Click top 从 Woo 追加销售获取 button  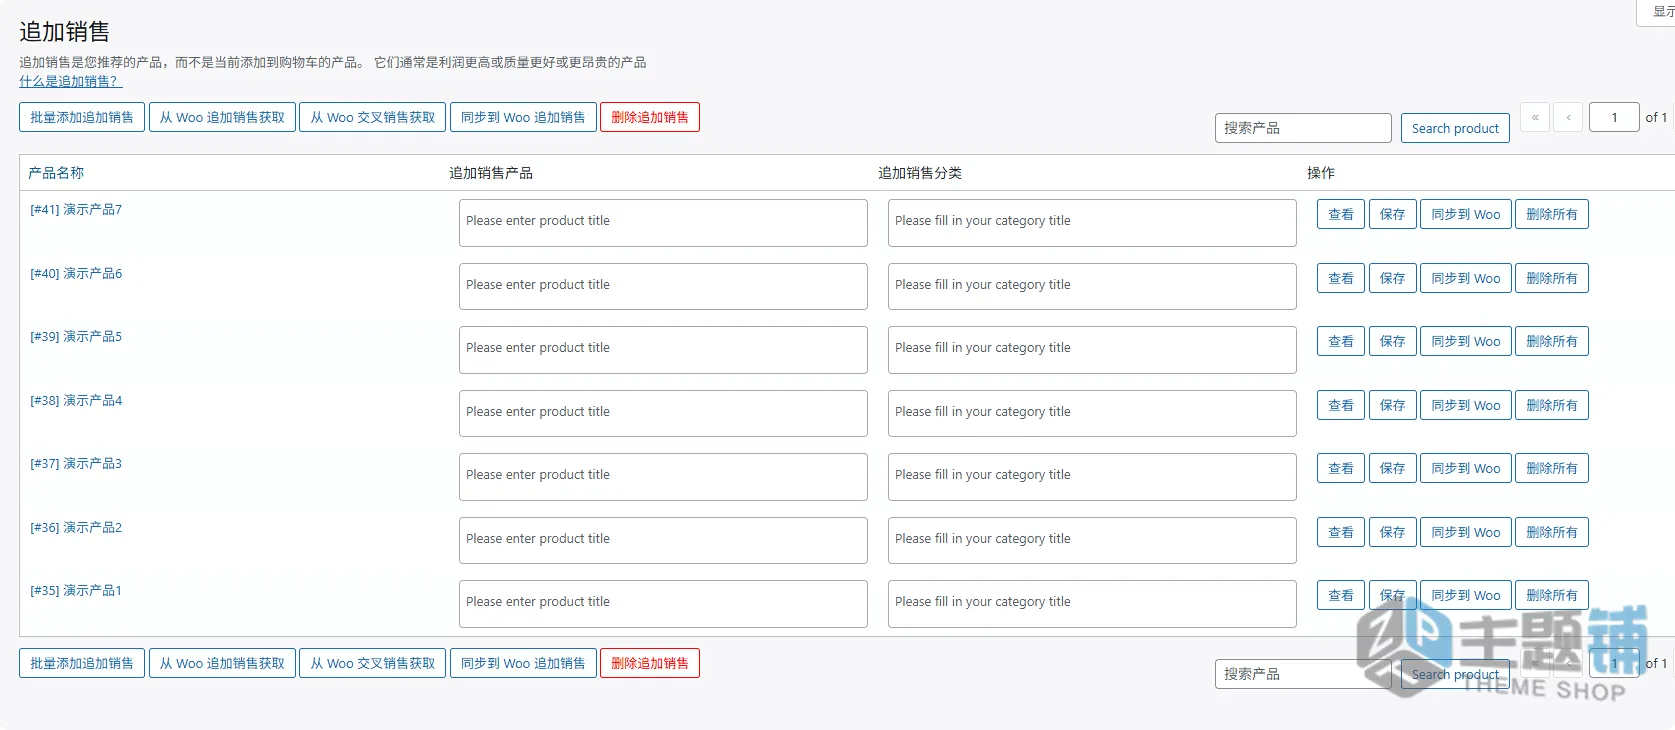(222, 117)
